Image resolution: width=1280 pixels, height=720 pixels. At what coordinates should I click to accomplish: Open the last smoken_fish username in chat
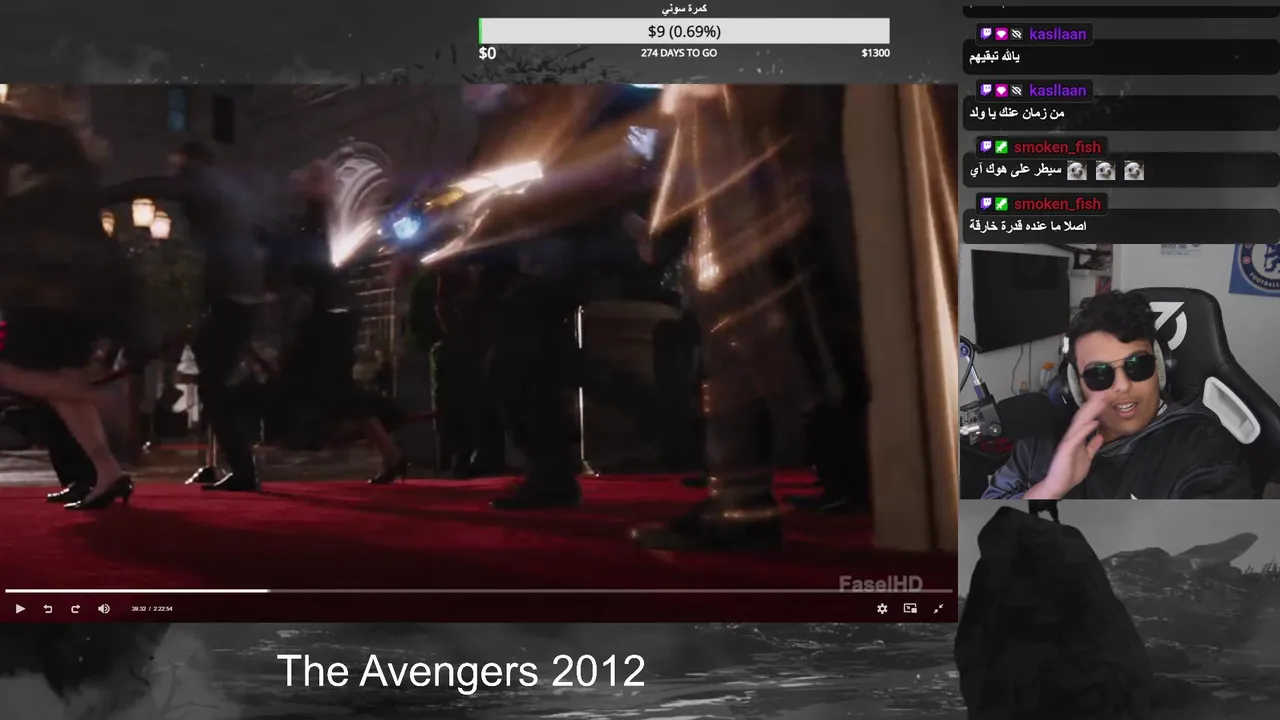point(1057,204)
